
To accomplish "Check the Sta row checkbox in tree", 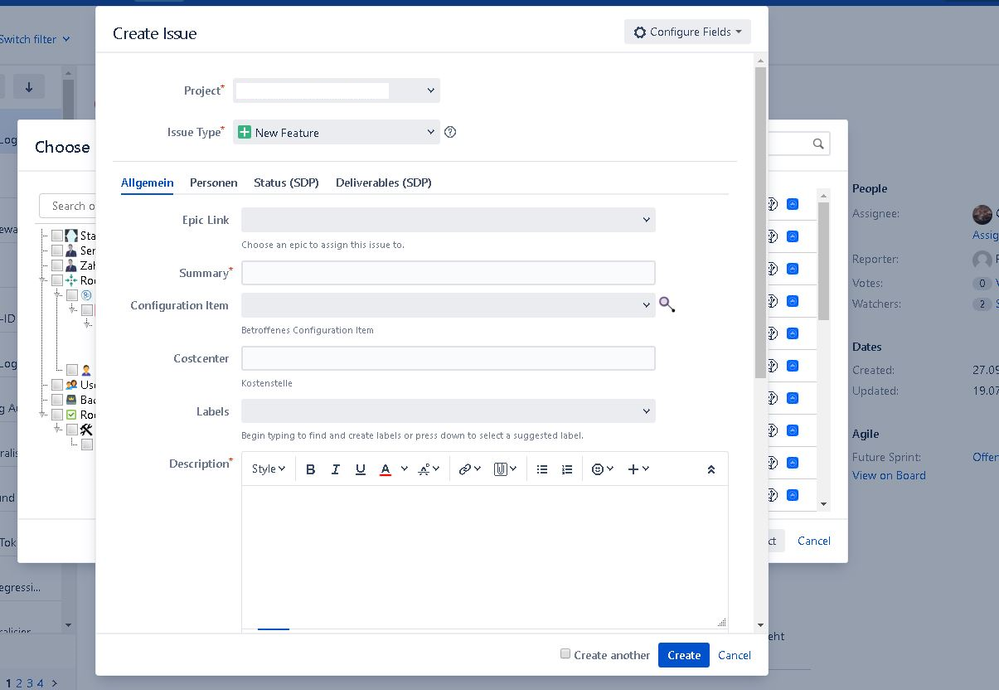I will click(x=57, y=236).
